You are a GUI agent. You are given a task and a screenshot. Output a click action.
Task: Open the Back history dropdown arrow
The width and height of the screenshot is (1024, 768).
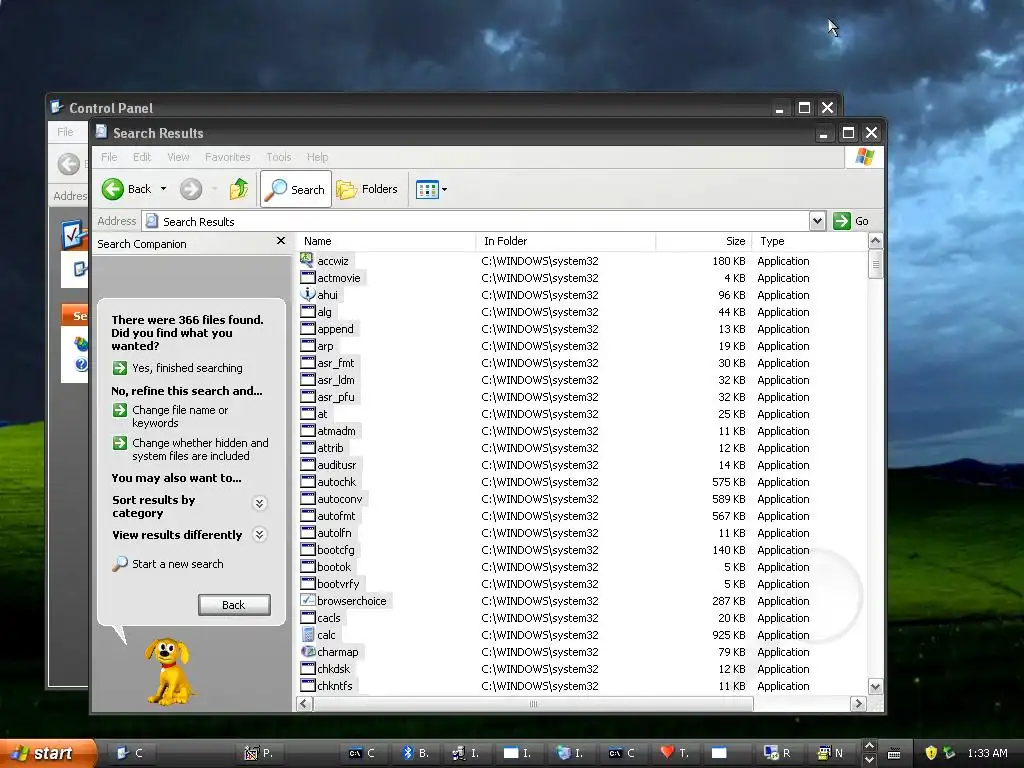click(163, 189)
